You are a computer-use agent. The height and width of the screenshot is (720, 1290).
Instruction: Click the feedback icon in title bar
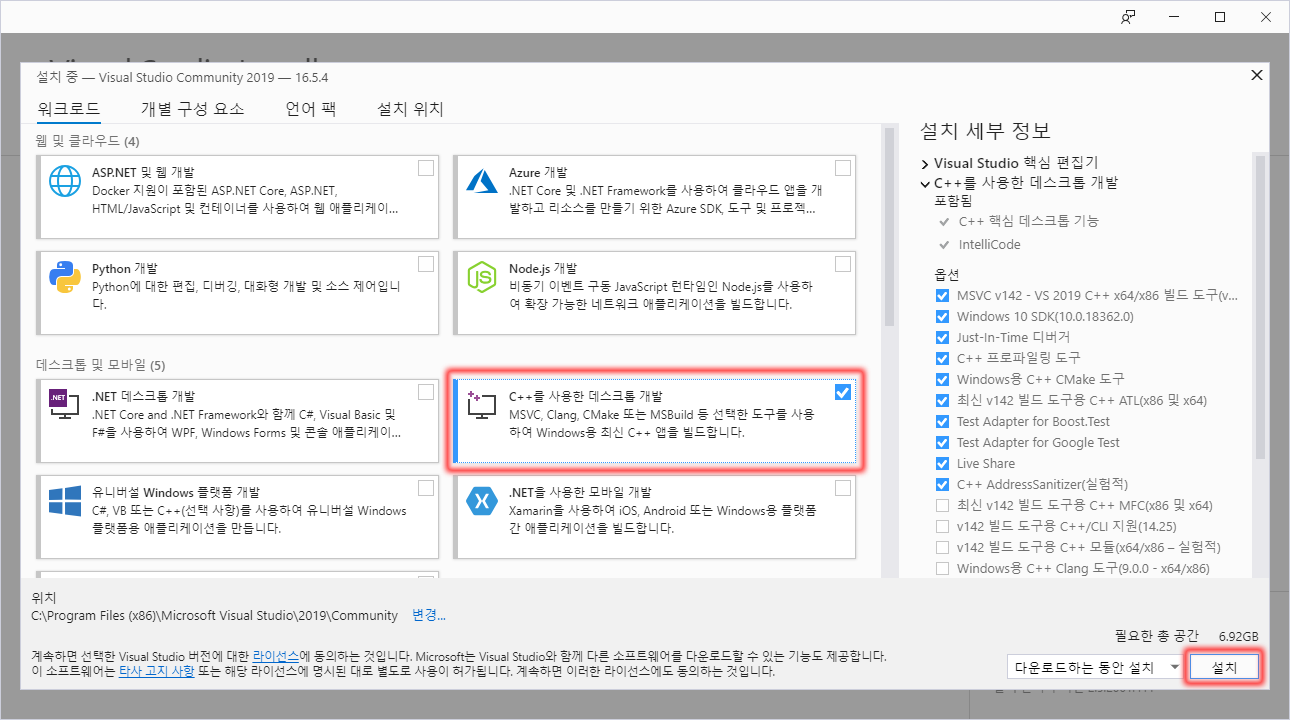[x=1128, y=17]
